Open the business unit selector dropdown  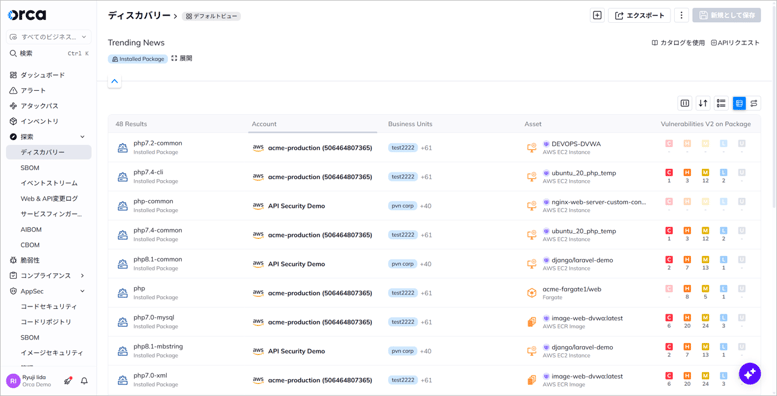tap(49, 37)
